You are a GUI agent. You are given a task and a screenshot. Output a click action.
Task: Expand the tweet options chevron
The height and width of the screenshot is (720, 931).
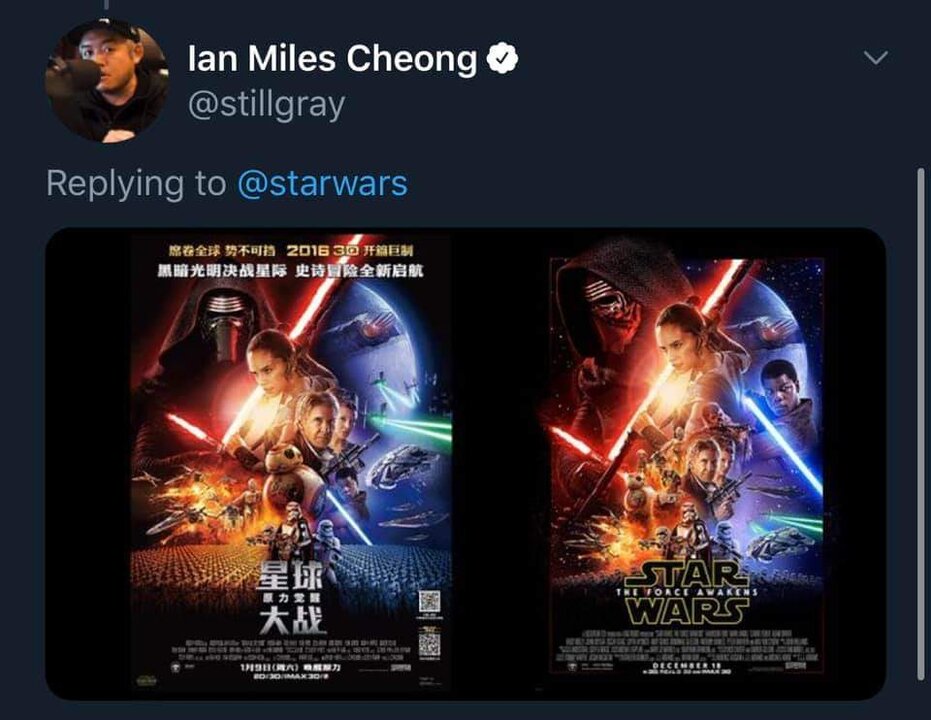click(x=876, y=58)
